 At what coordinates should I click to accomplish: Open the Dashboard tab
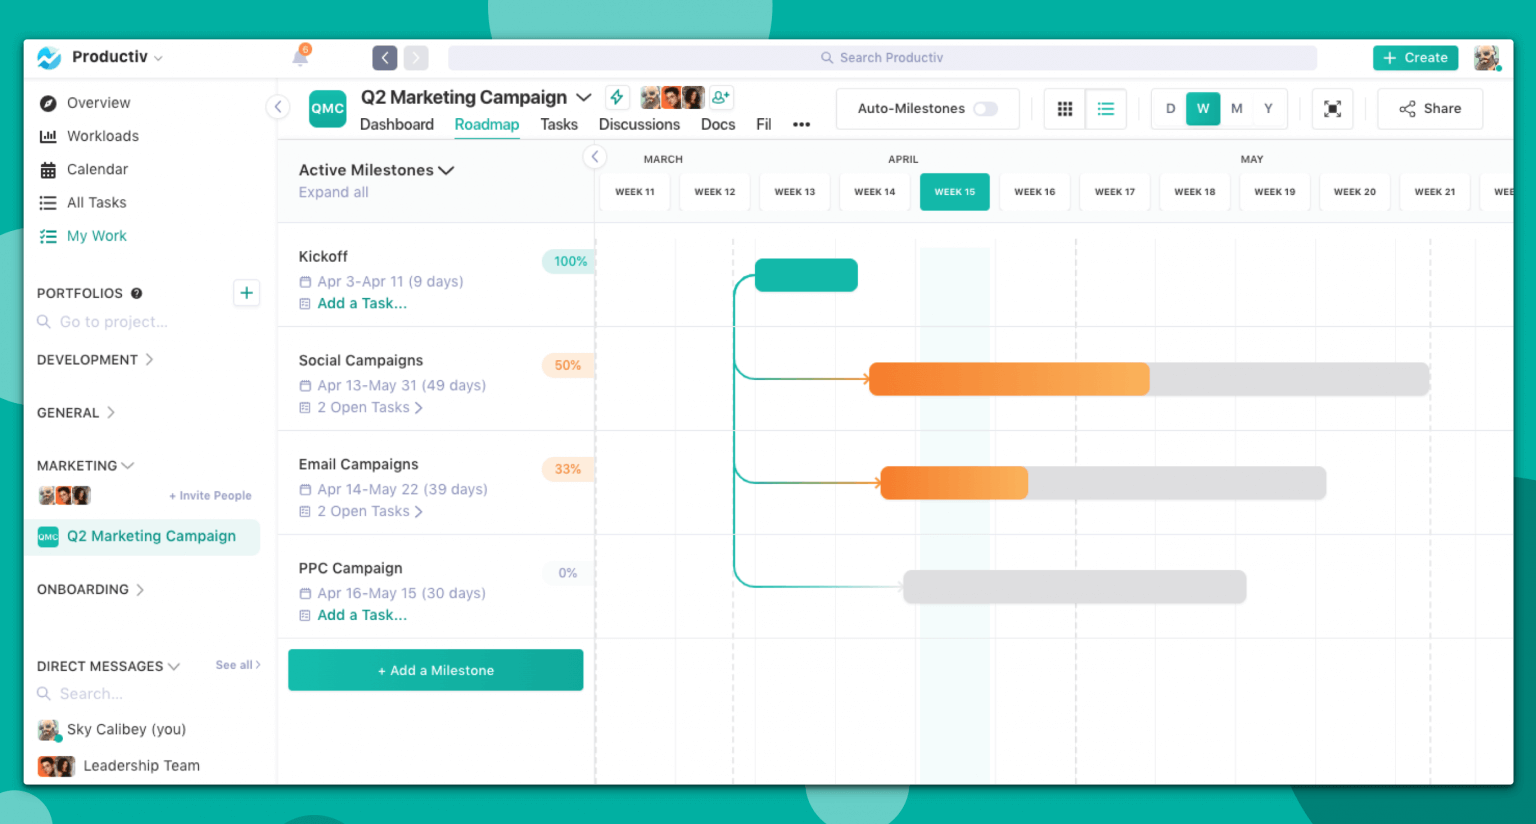tap(396, 124)
